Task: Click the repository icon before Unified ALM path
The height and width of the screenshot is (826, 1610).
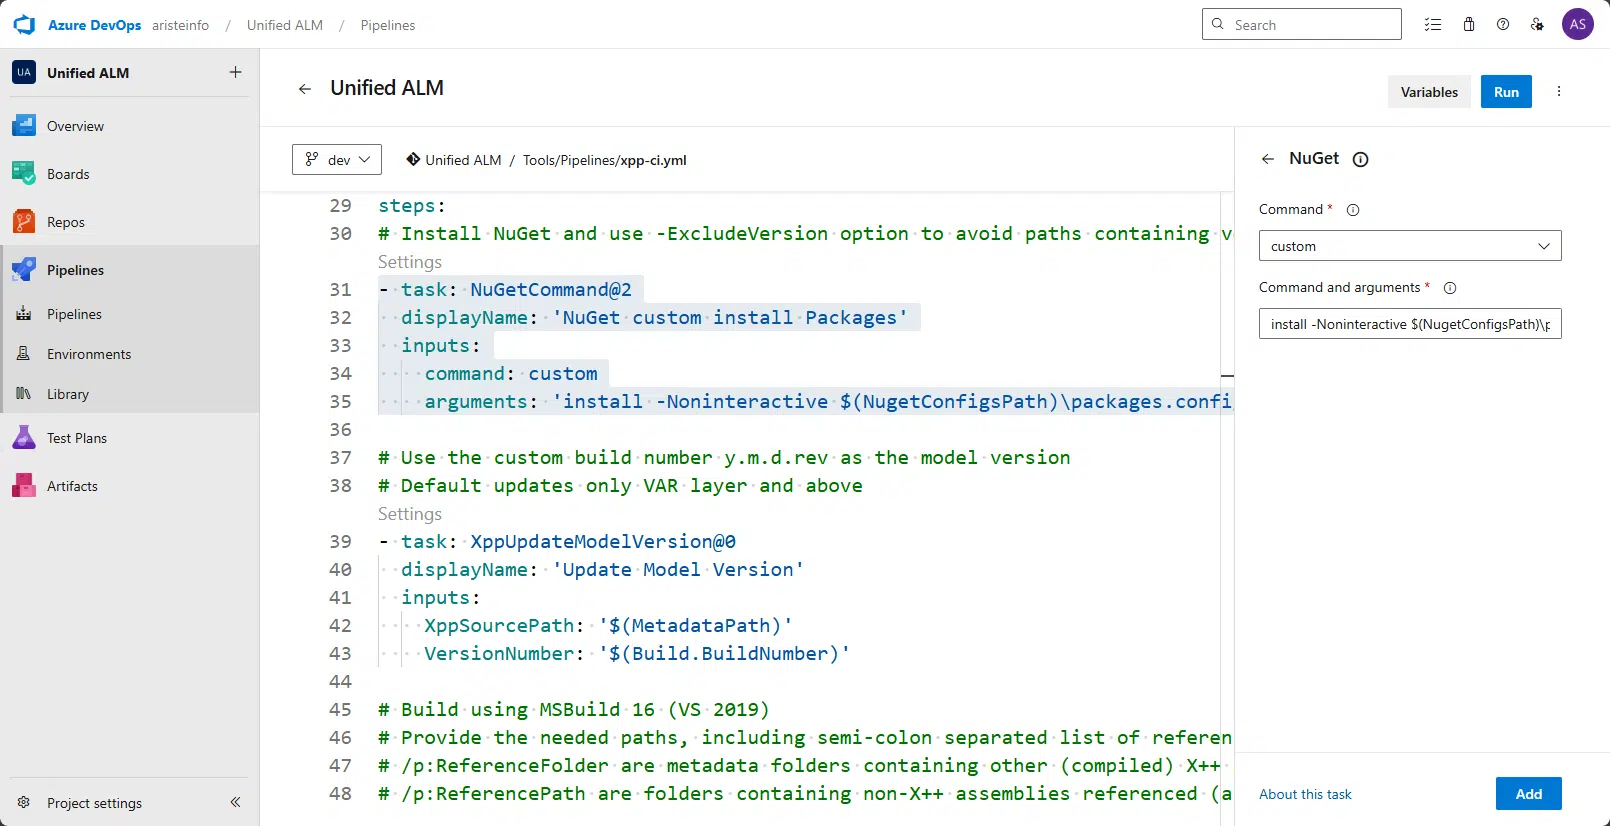Action: [413, 159]
